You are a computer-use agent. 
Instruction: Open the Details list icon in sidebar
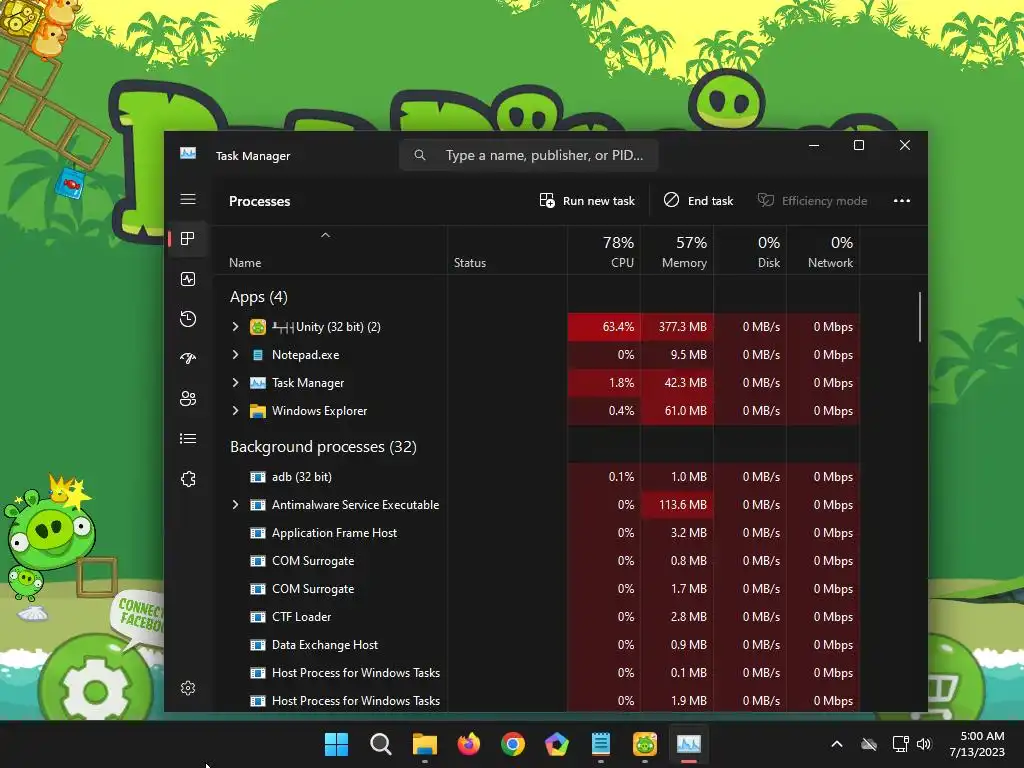[x=188, y=439]
